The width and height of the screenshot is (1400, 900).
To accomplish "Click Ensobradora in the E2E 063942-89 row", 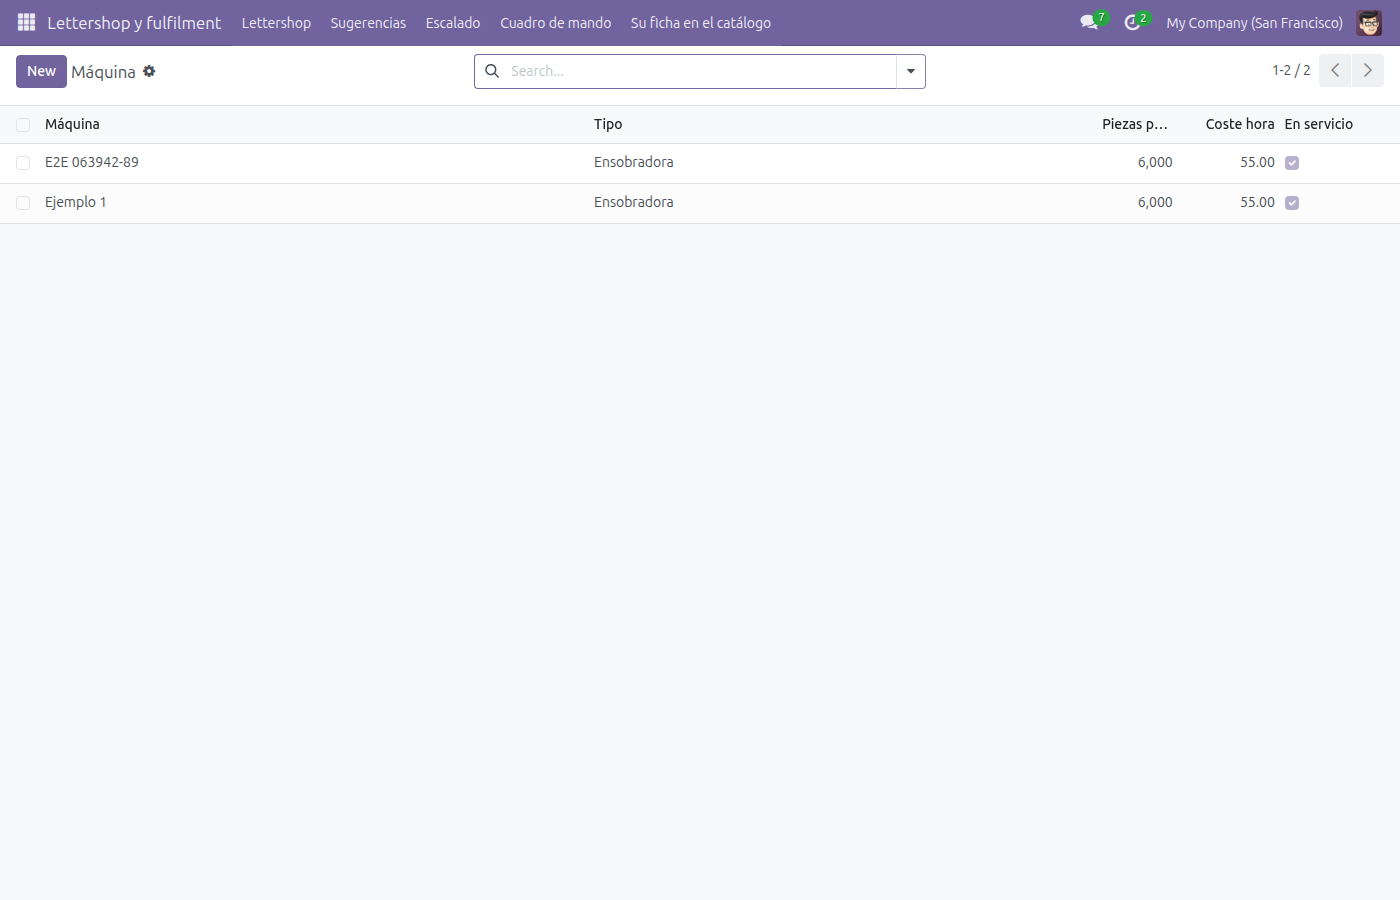I will pyautogui.click(x=634, y=162).
